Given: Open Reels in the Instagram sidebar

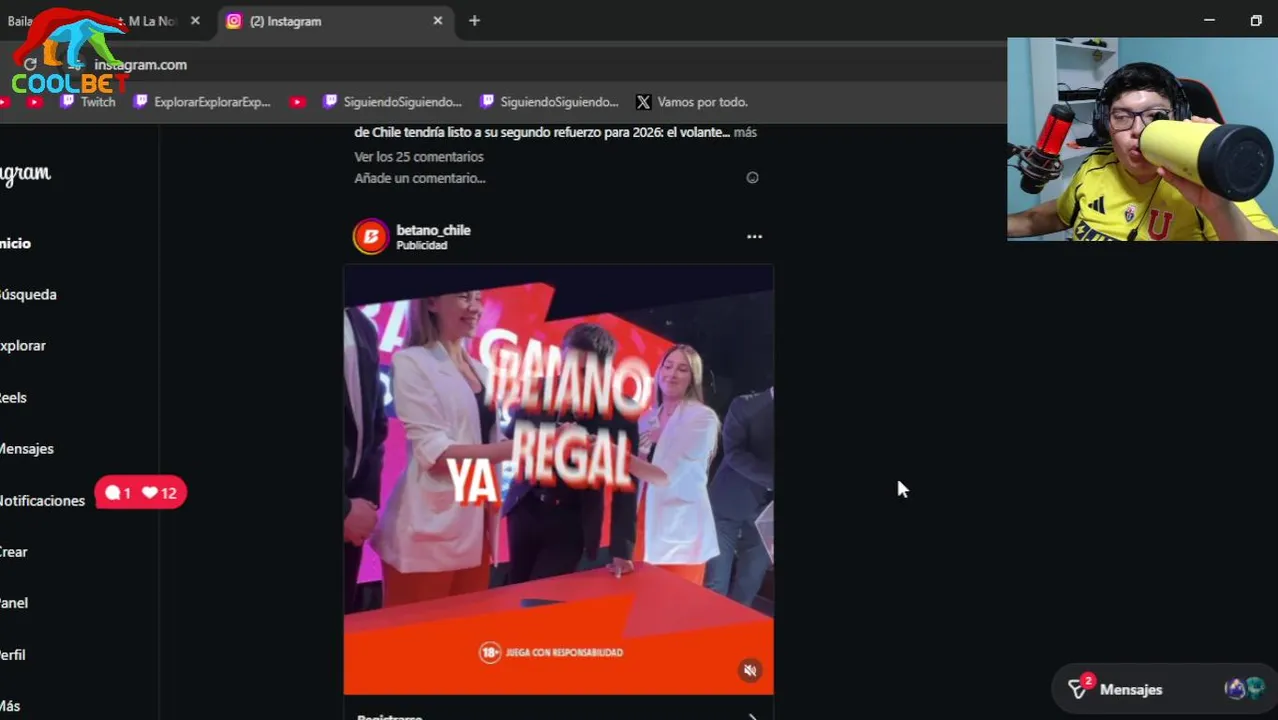Looking at the screenshot, I should (14, 397).
